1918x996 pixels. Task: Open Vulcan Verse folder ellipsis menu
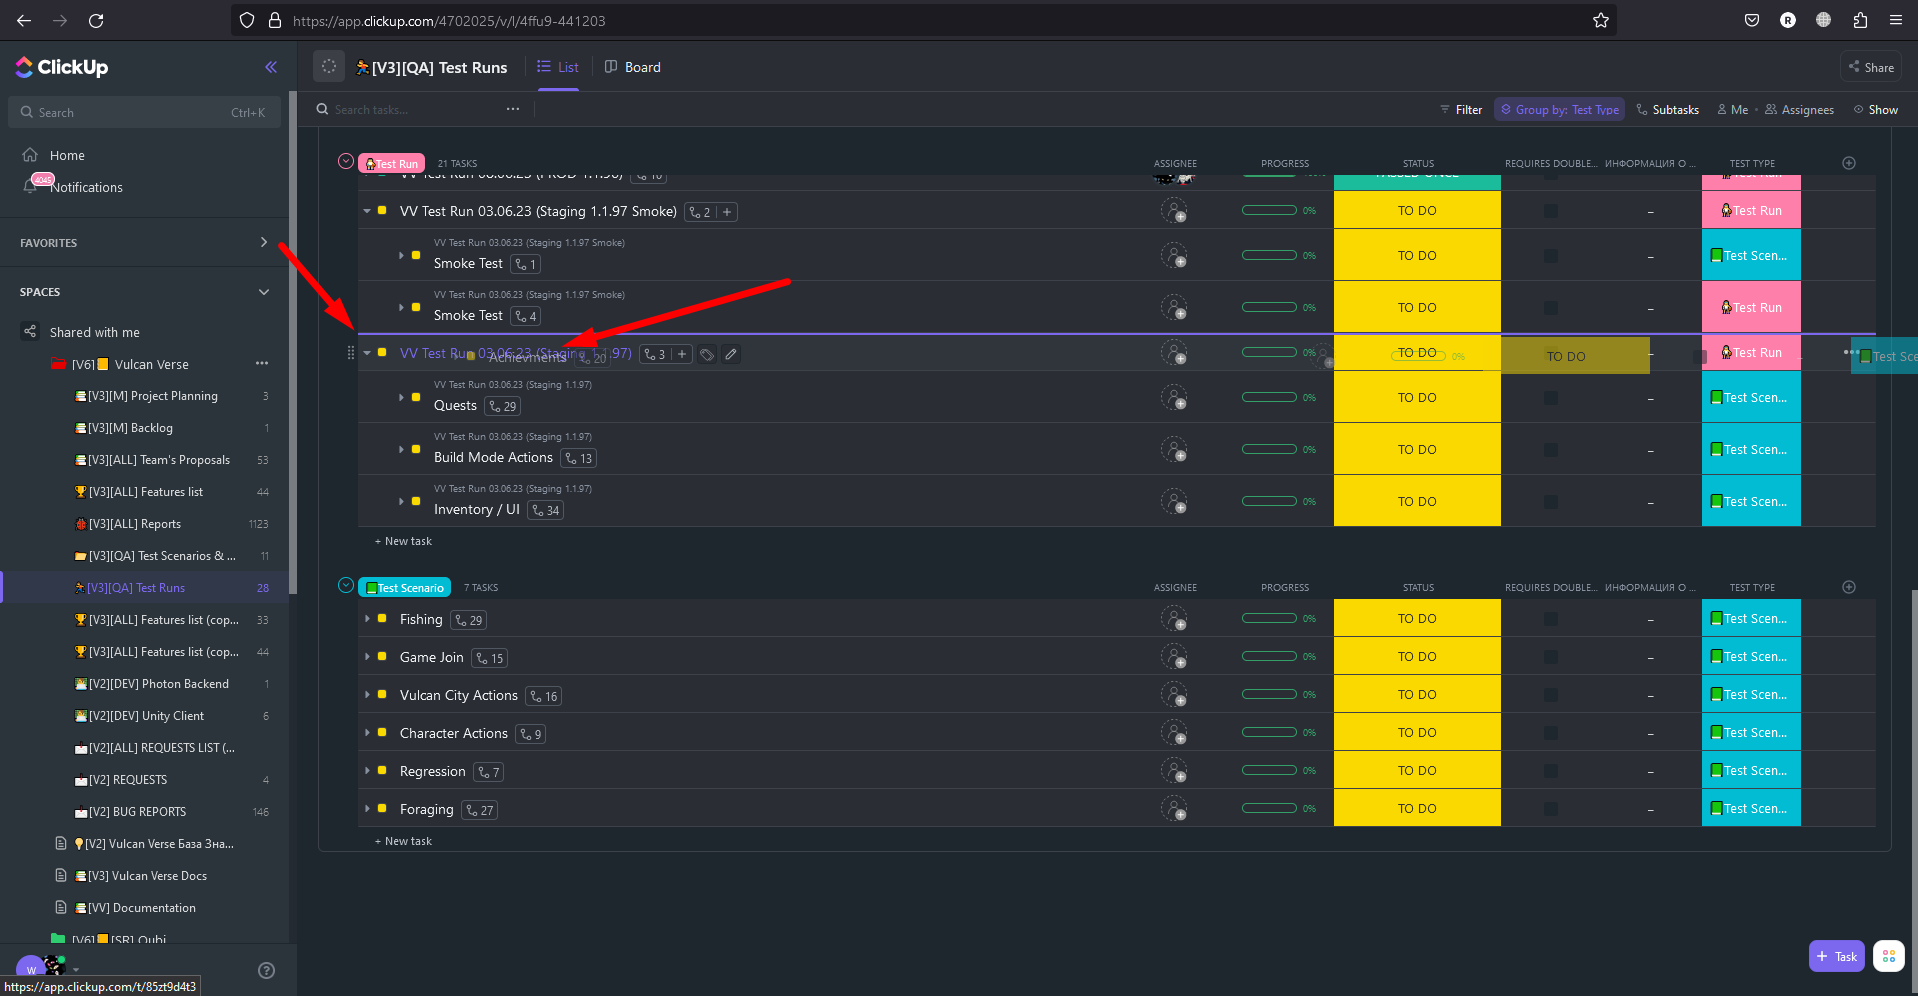pyautogui.click(x=262, y=363)
